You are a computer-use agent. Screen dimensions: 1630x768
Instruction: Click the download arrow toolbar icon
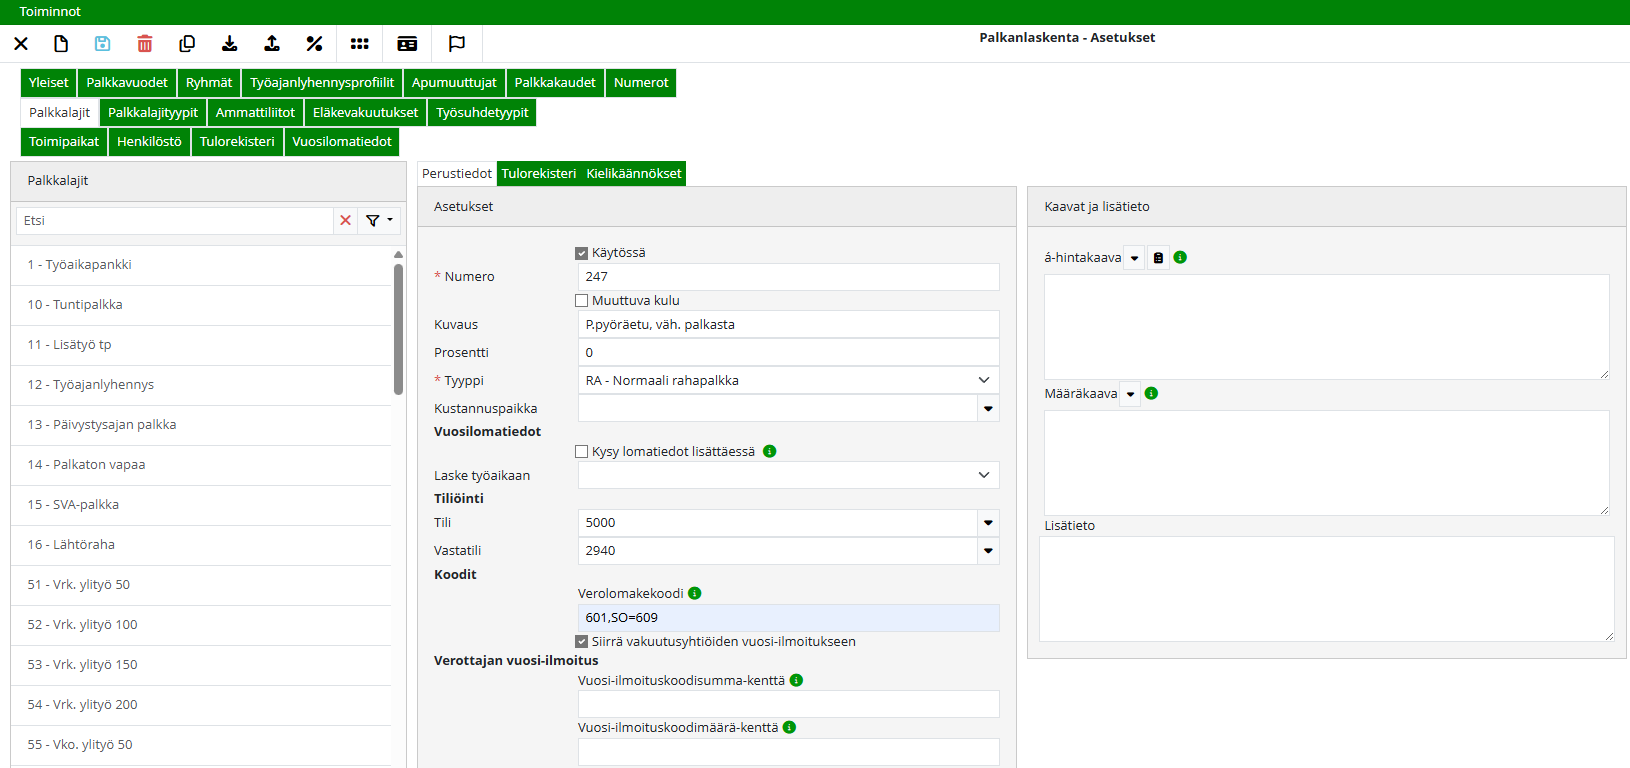click(x=229, y=43)
